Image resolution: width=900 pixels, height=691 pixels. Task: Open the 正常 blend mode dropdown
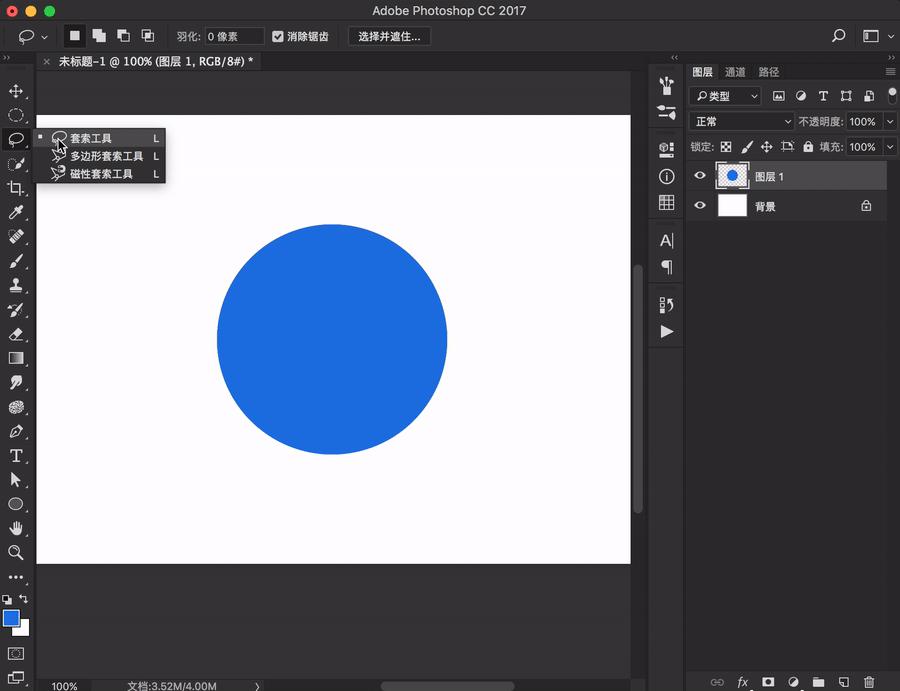[742, 121]
